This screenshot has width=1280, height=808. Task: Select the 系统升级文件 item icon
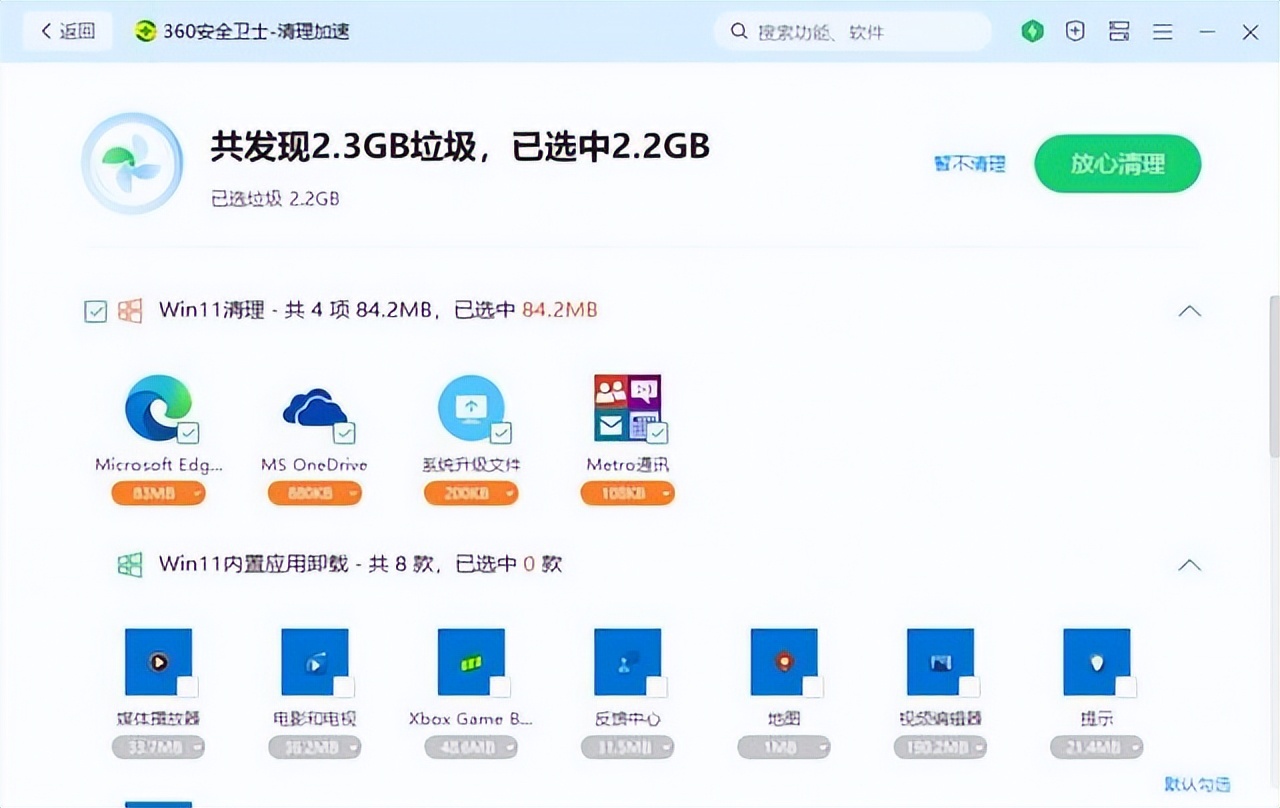(471, 405)
